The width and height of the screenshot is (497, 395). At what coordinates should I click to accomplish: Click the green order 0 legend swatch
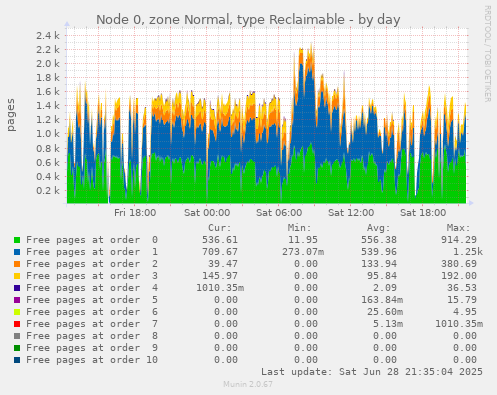tap(17, 240)
